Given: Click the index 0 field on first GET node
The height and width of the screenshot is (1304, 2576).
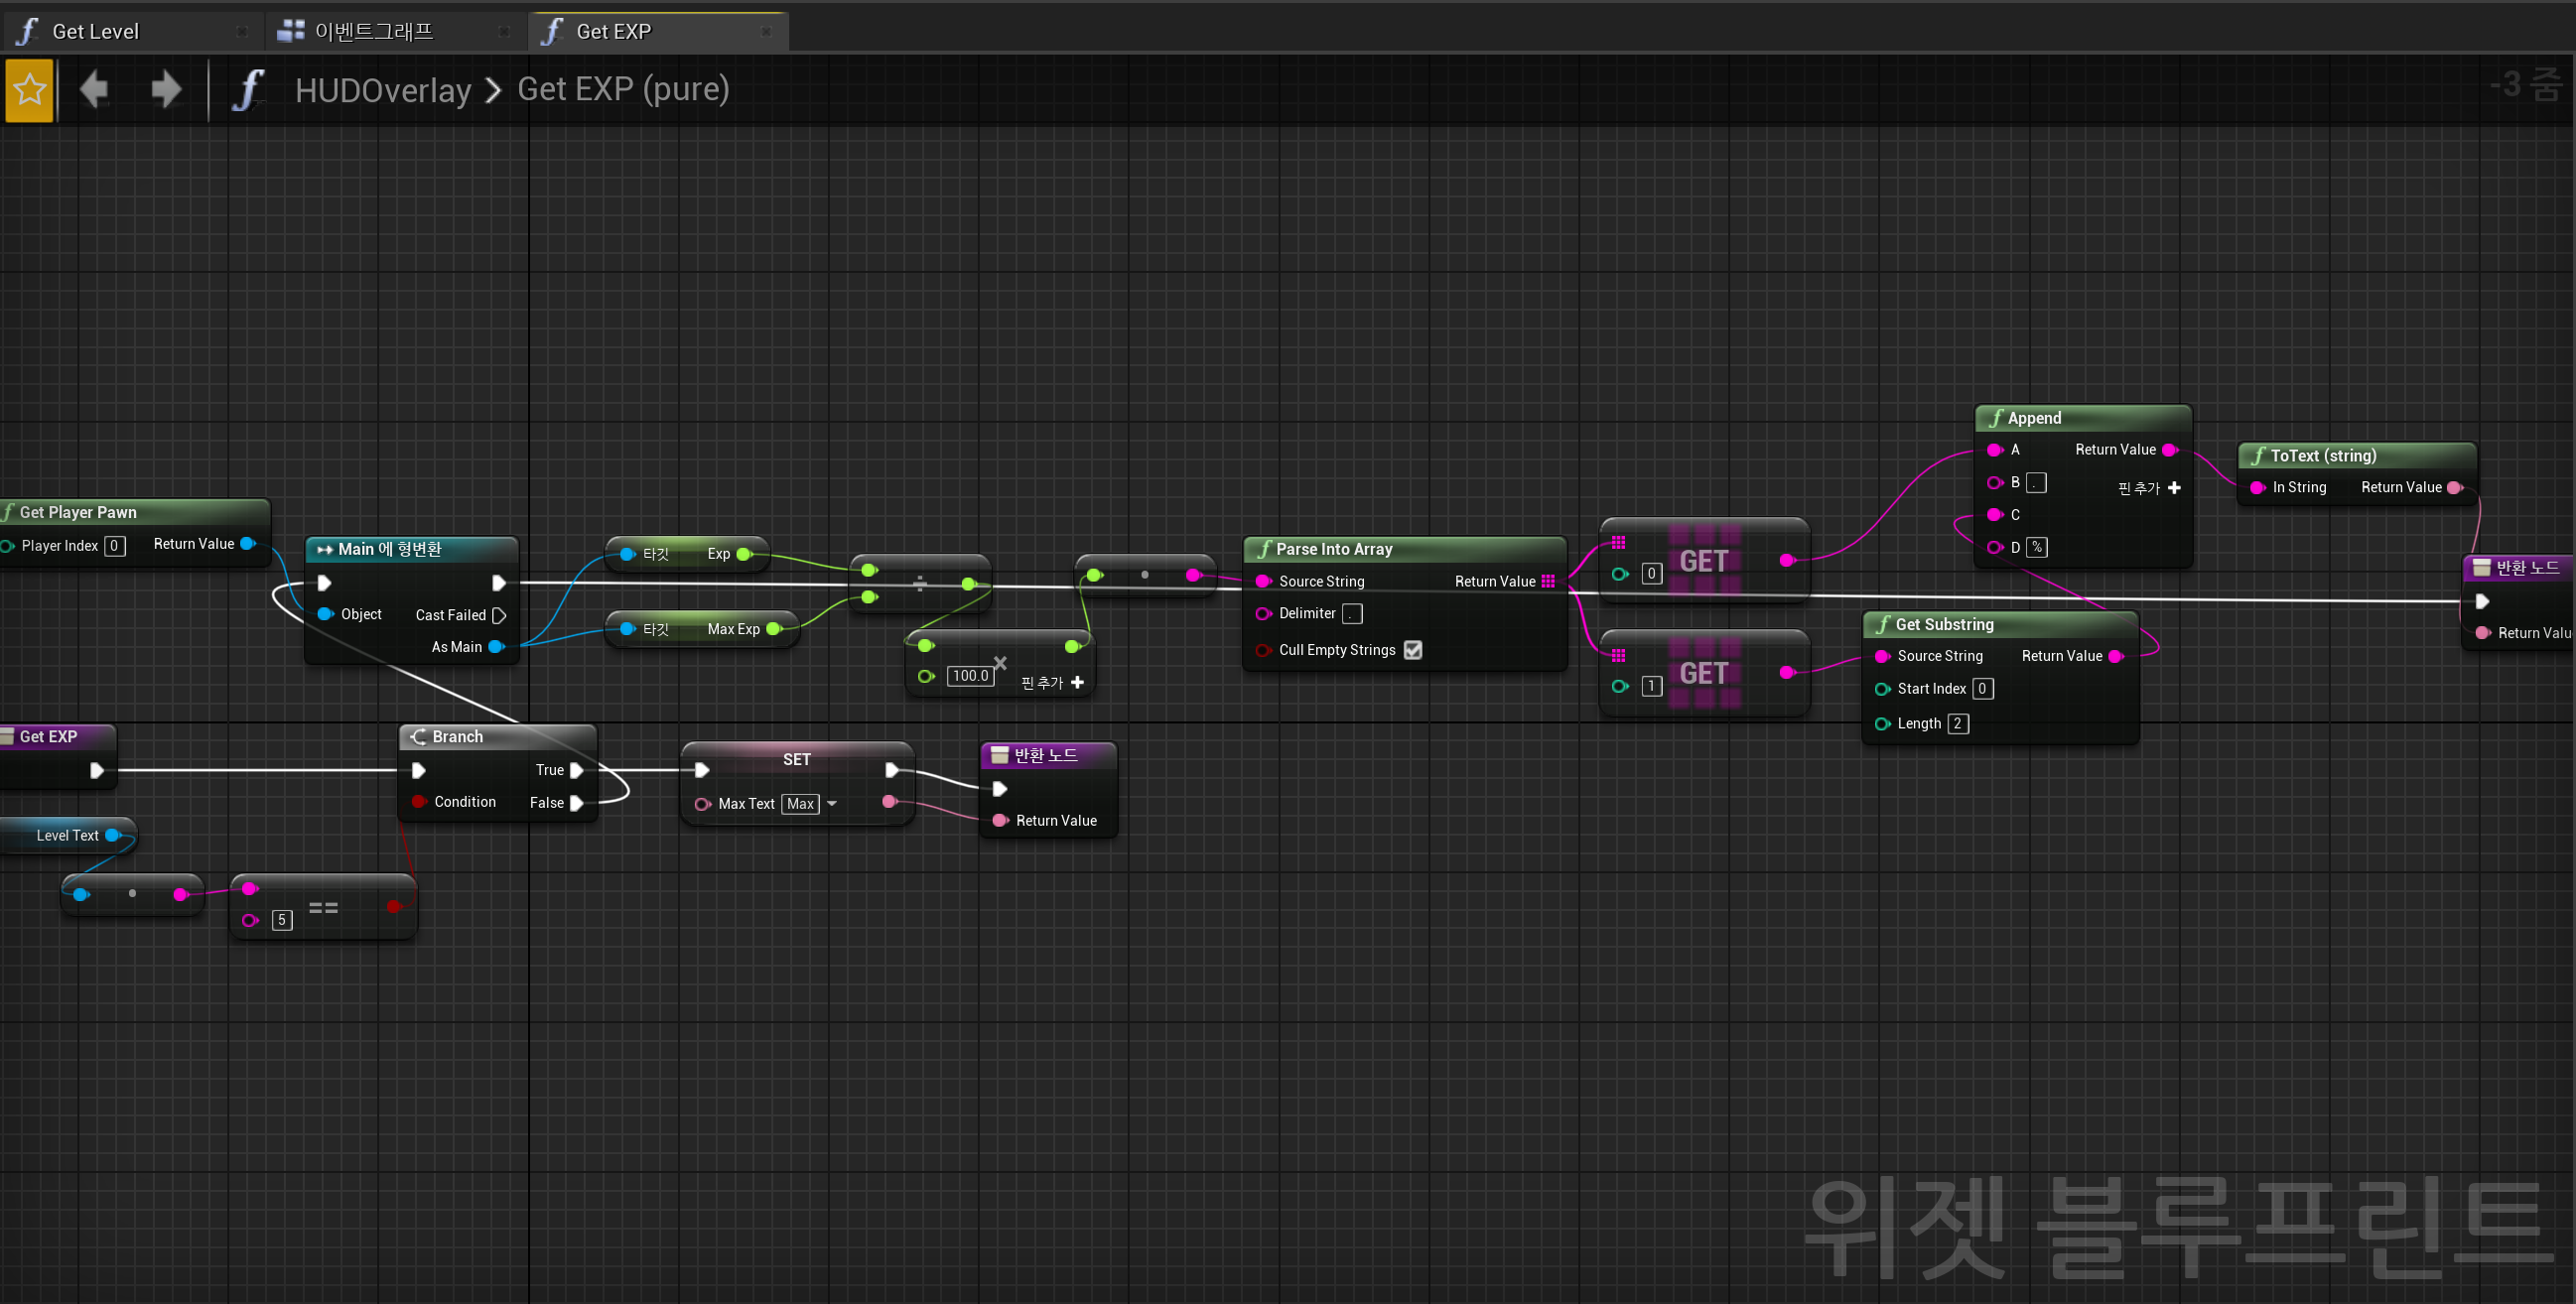Looking at the screenshot, I should tap(1652, 575).
